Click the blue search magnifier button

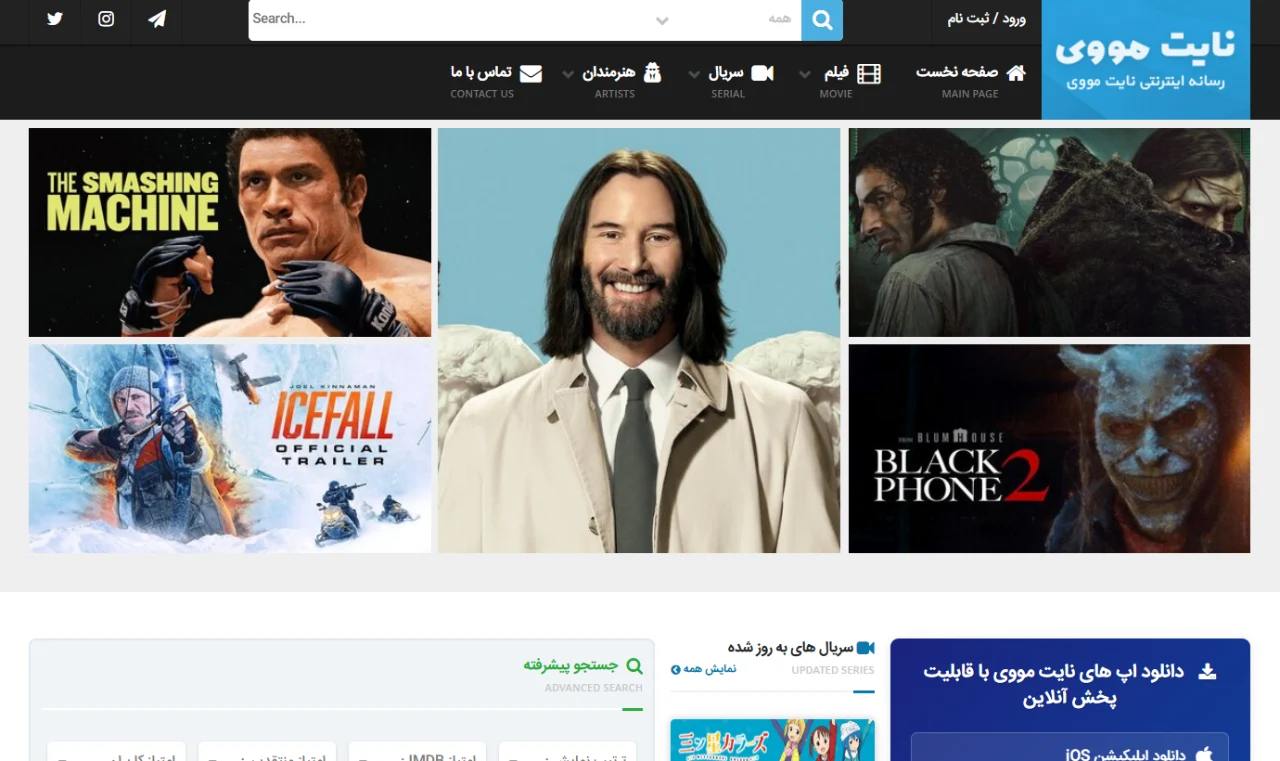point(822,20)
